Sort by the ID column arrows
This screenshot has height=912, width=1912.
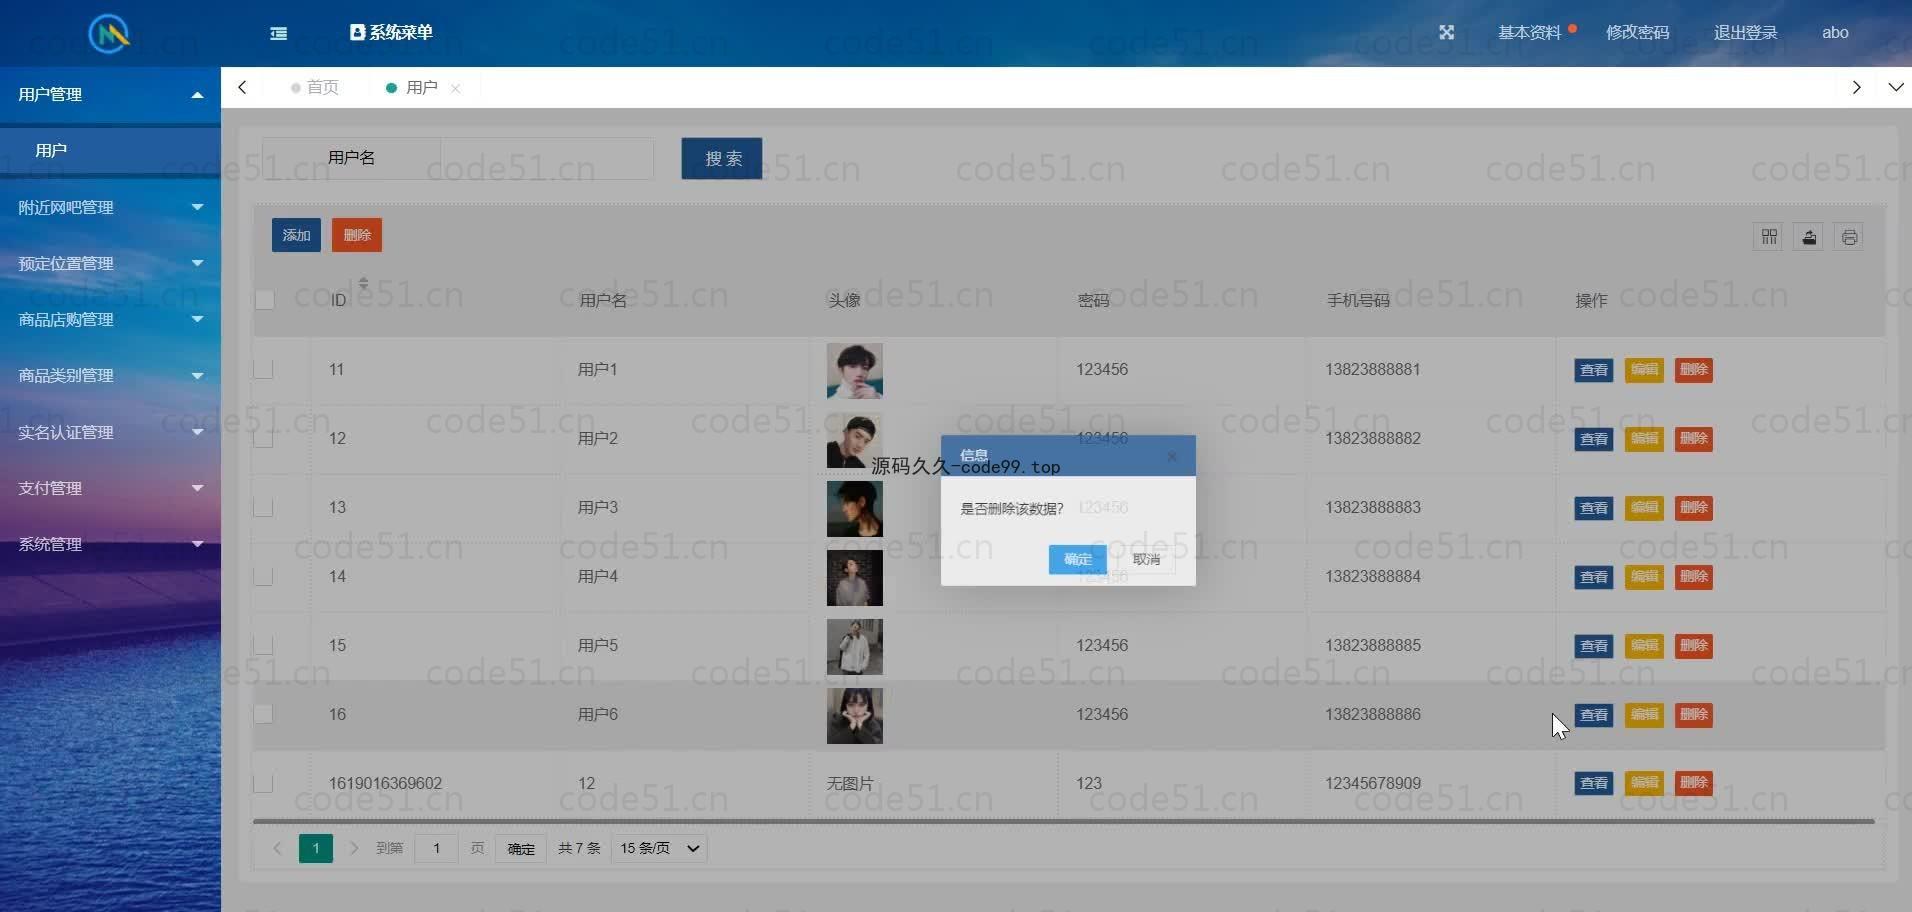[x=363, y=284]
